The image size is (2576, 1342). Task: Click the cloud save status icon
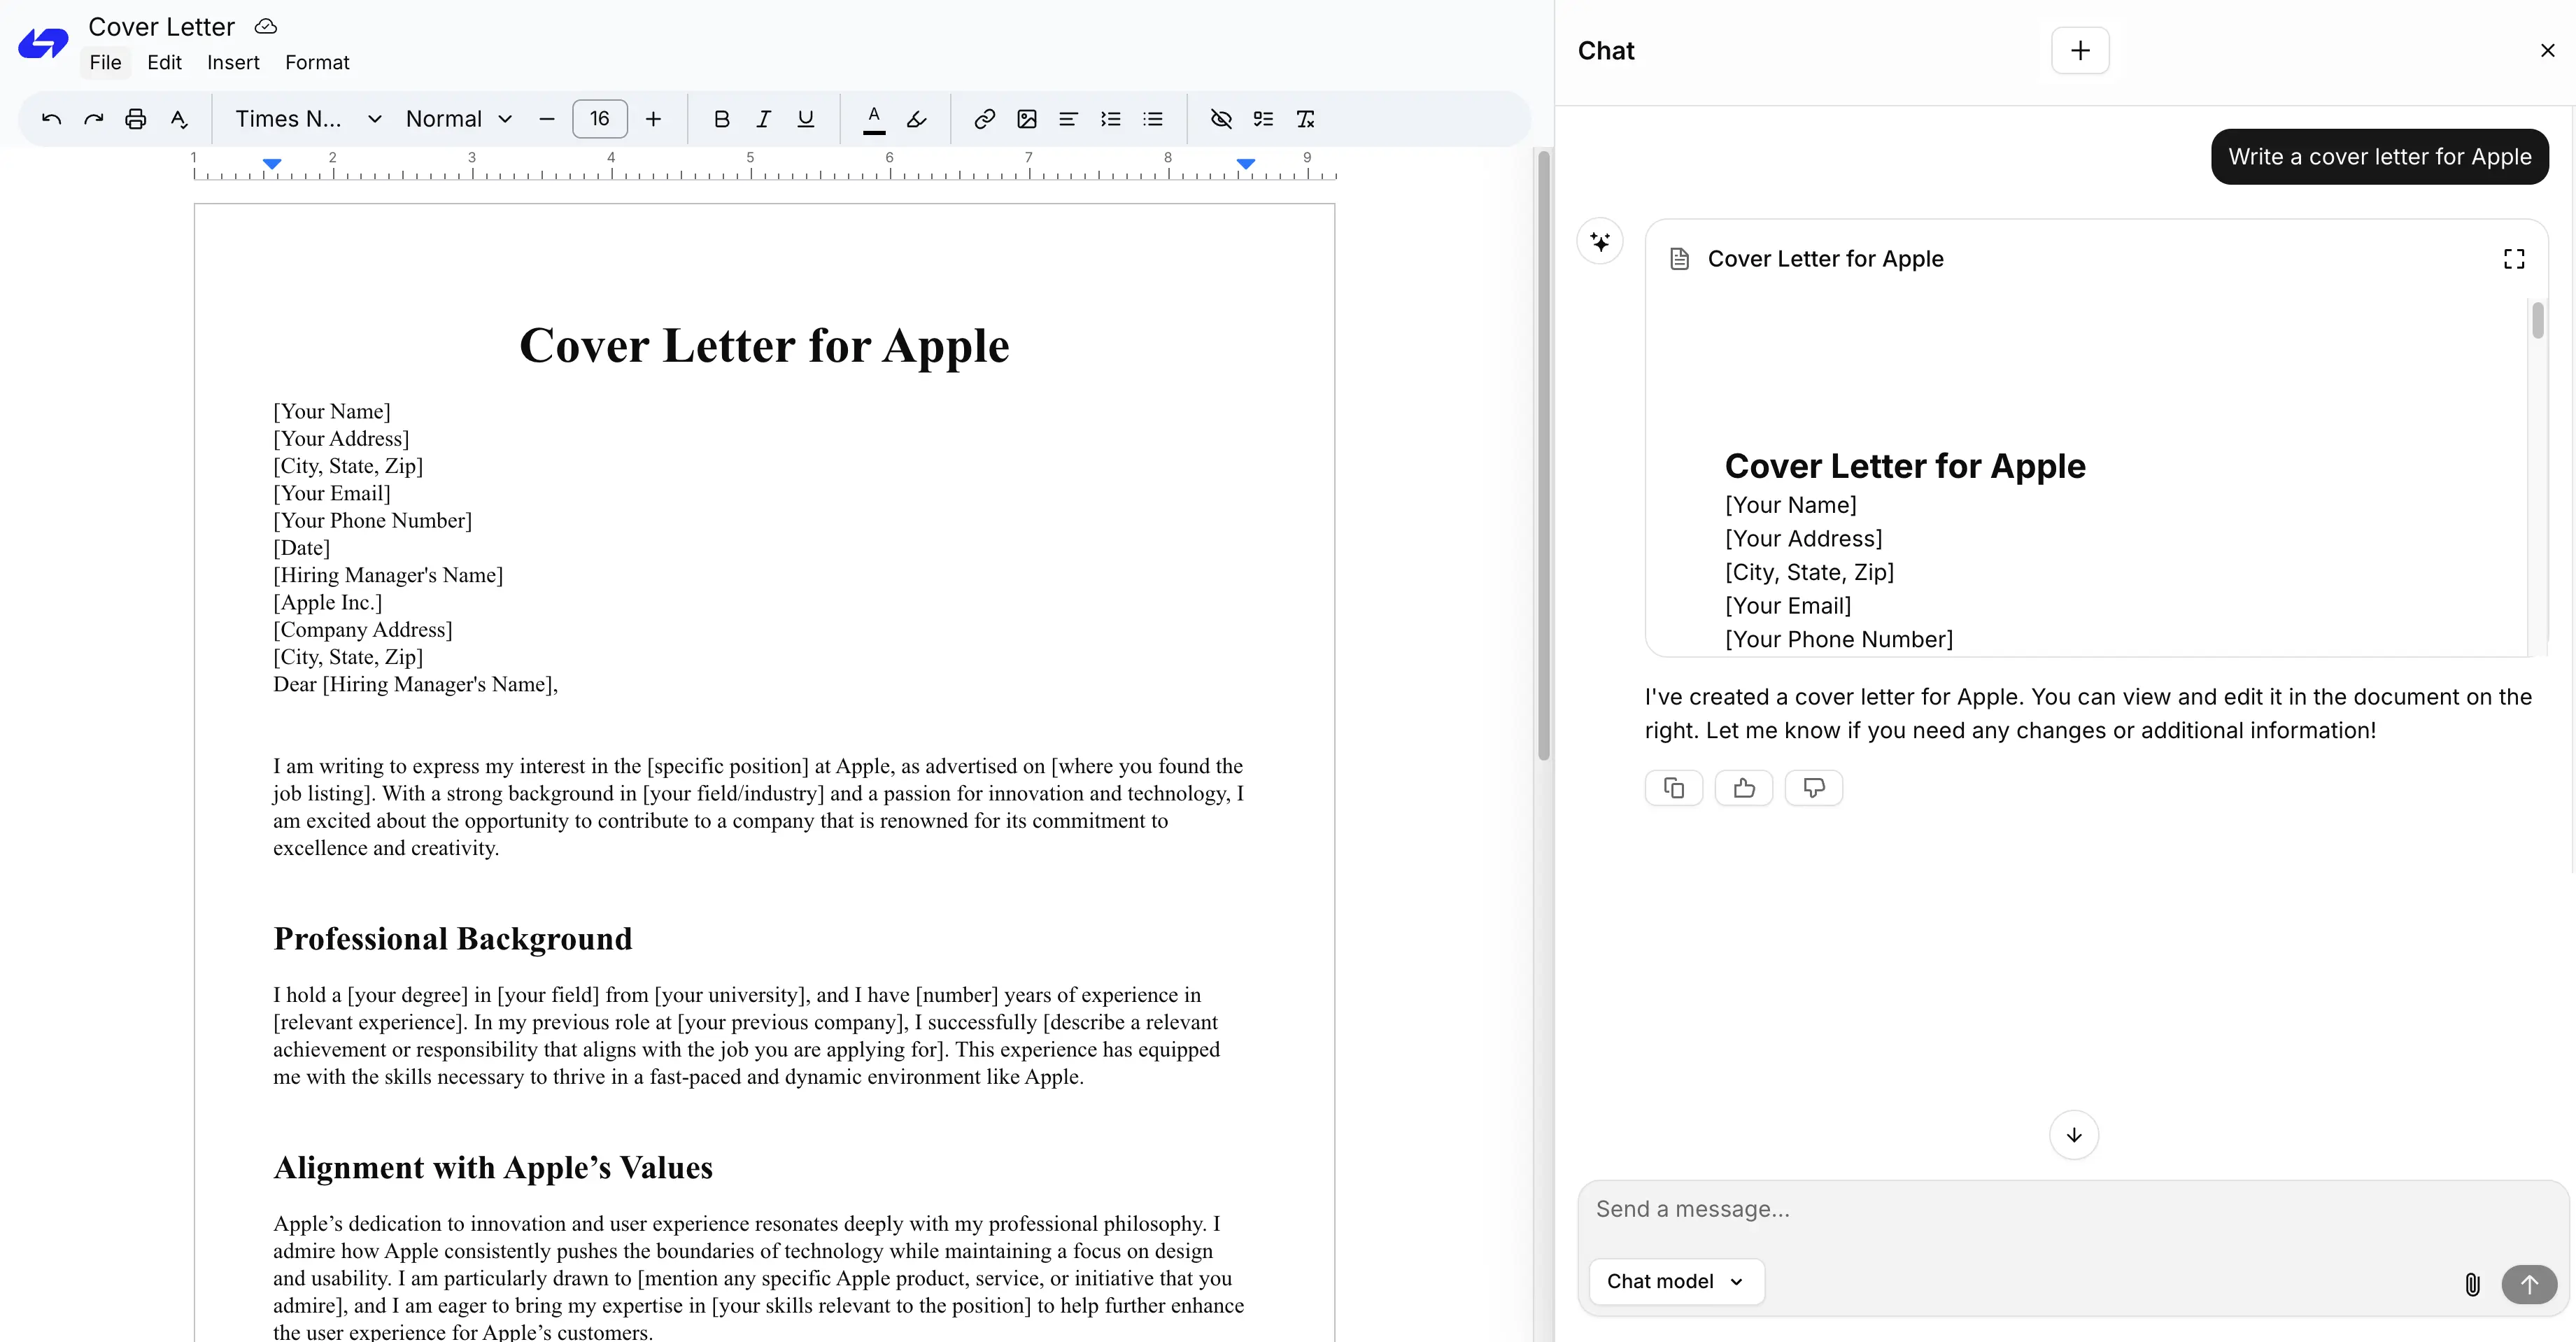[x=266, y=26]
